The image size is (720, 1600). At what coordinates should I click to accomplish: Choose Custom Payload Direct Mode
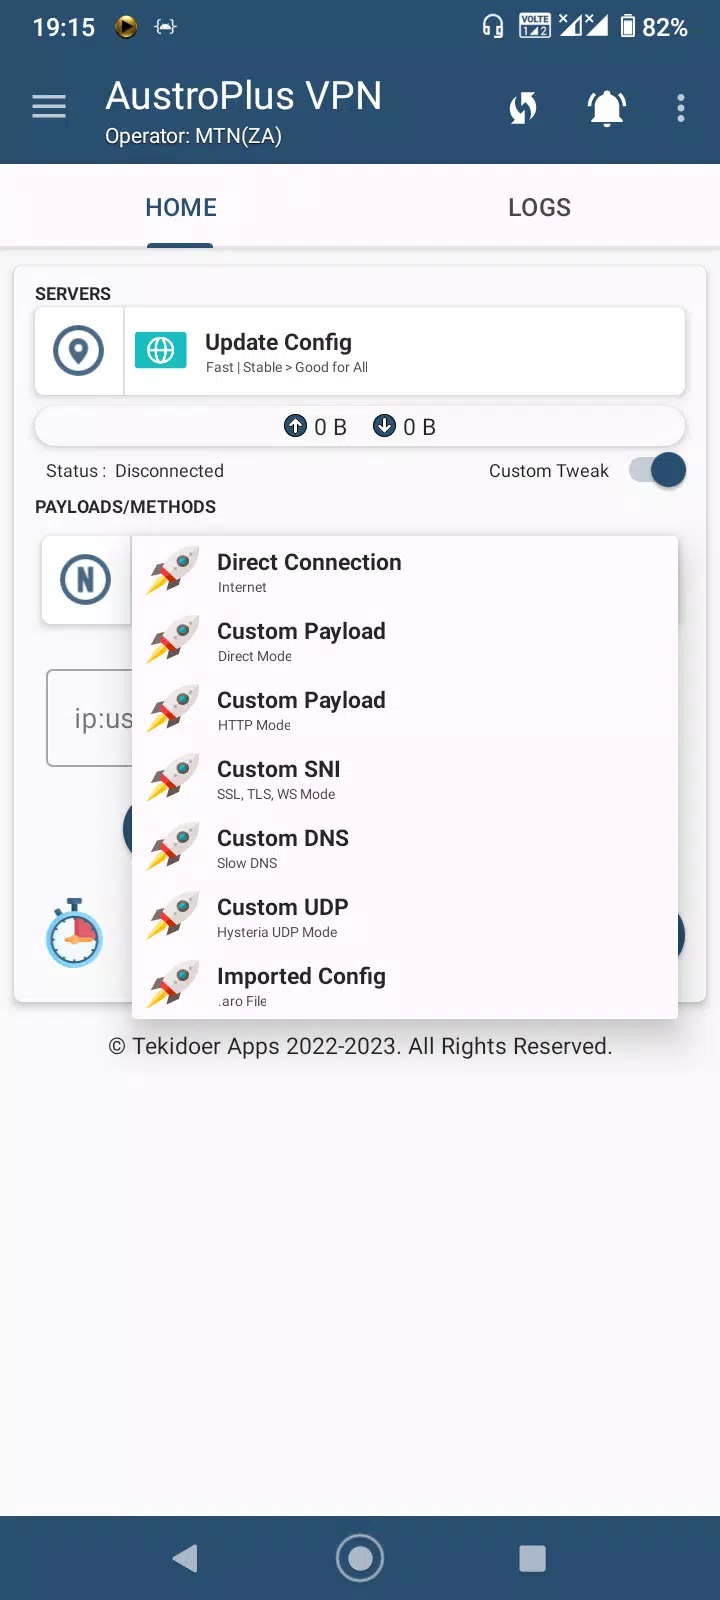coord(405,641)
